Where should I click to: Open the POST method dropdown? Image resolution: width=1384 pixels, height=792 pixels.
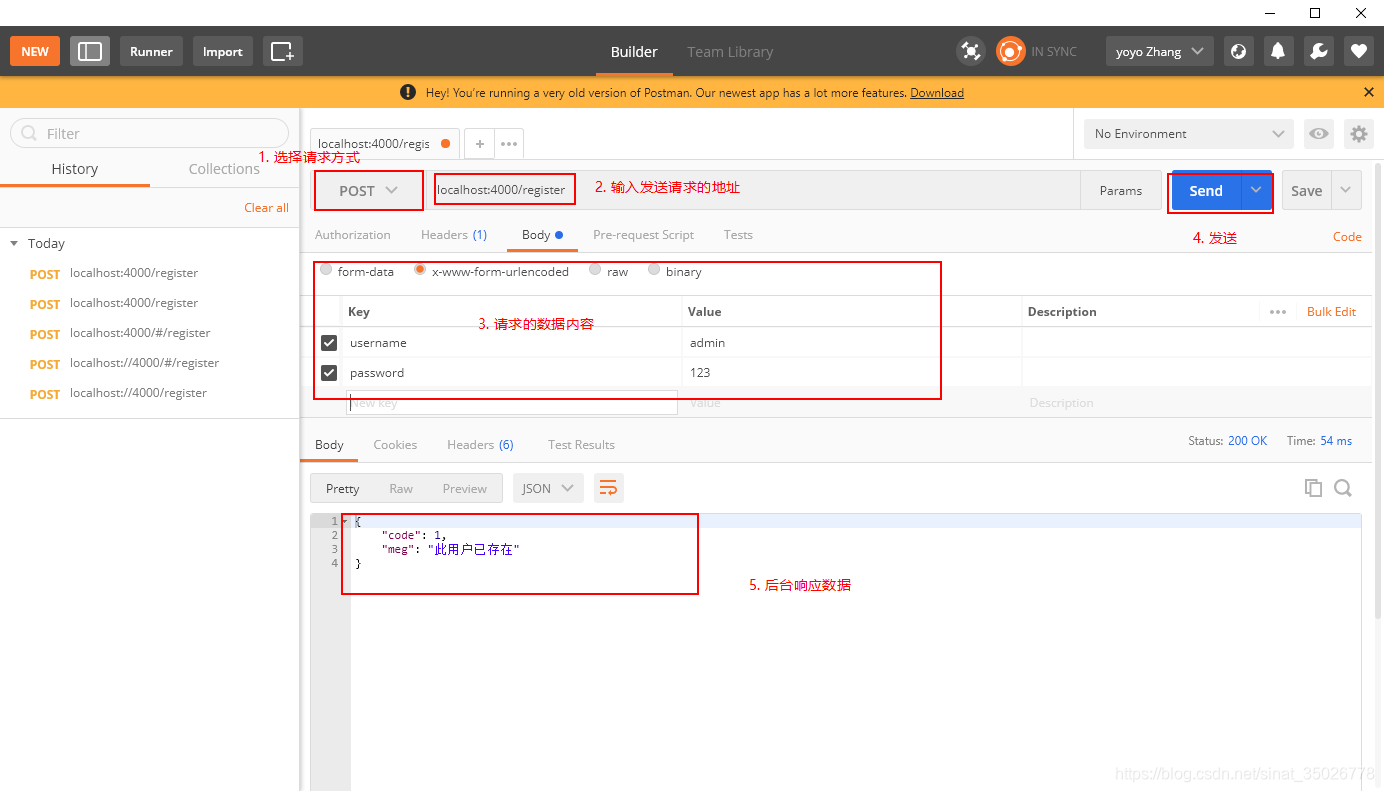(x=368, y=190)
